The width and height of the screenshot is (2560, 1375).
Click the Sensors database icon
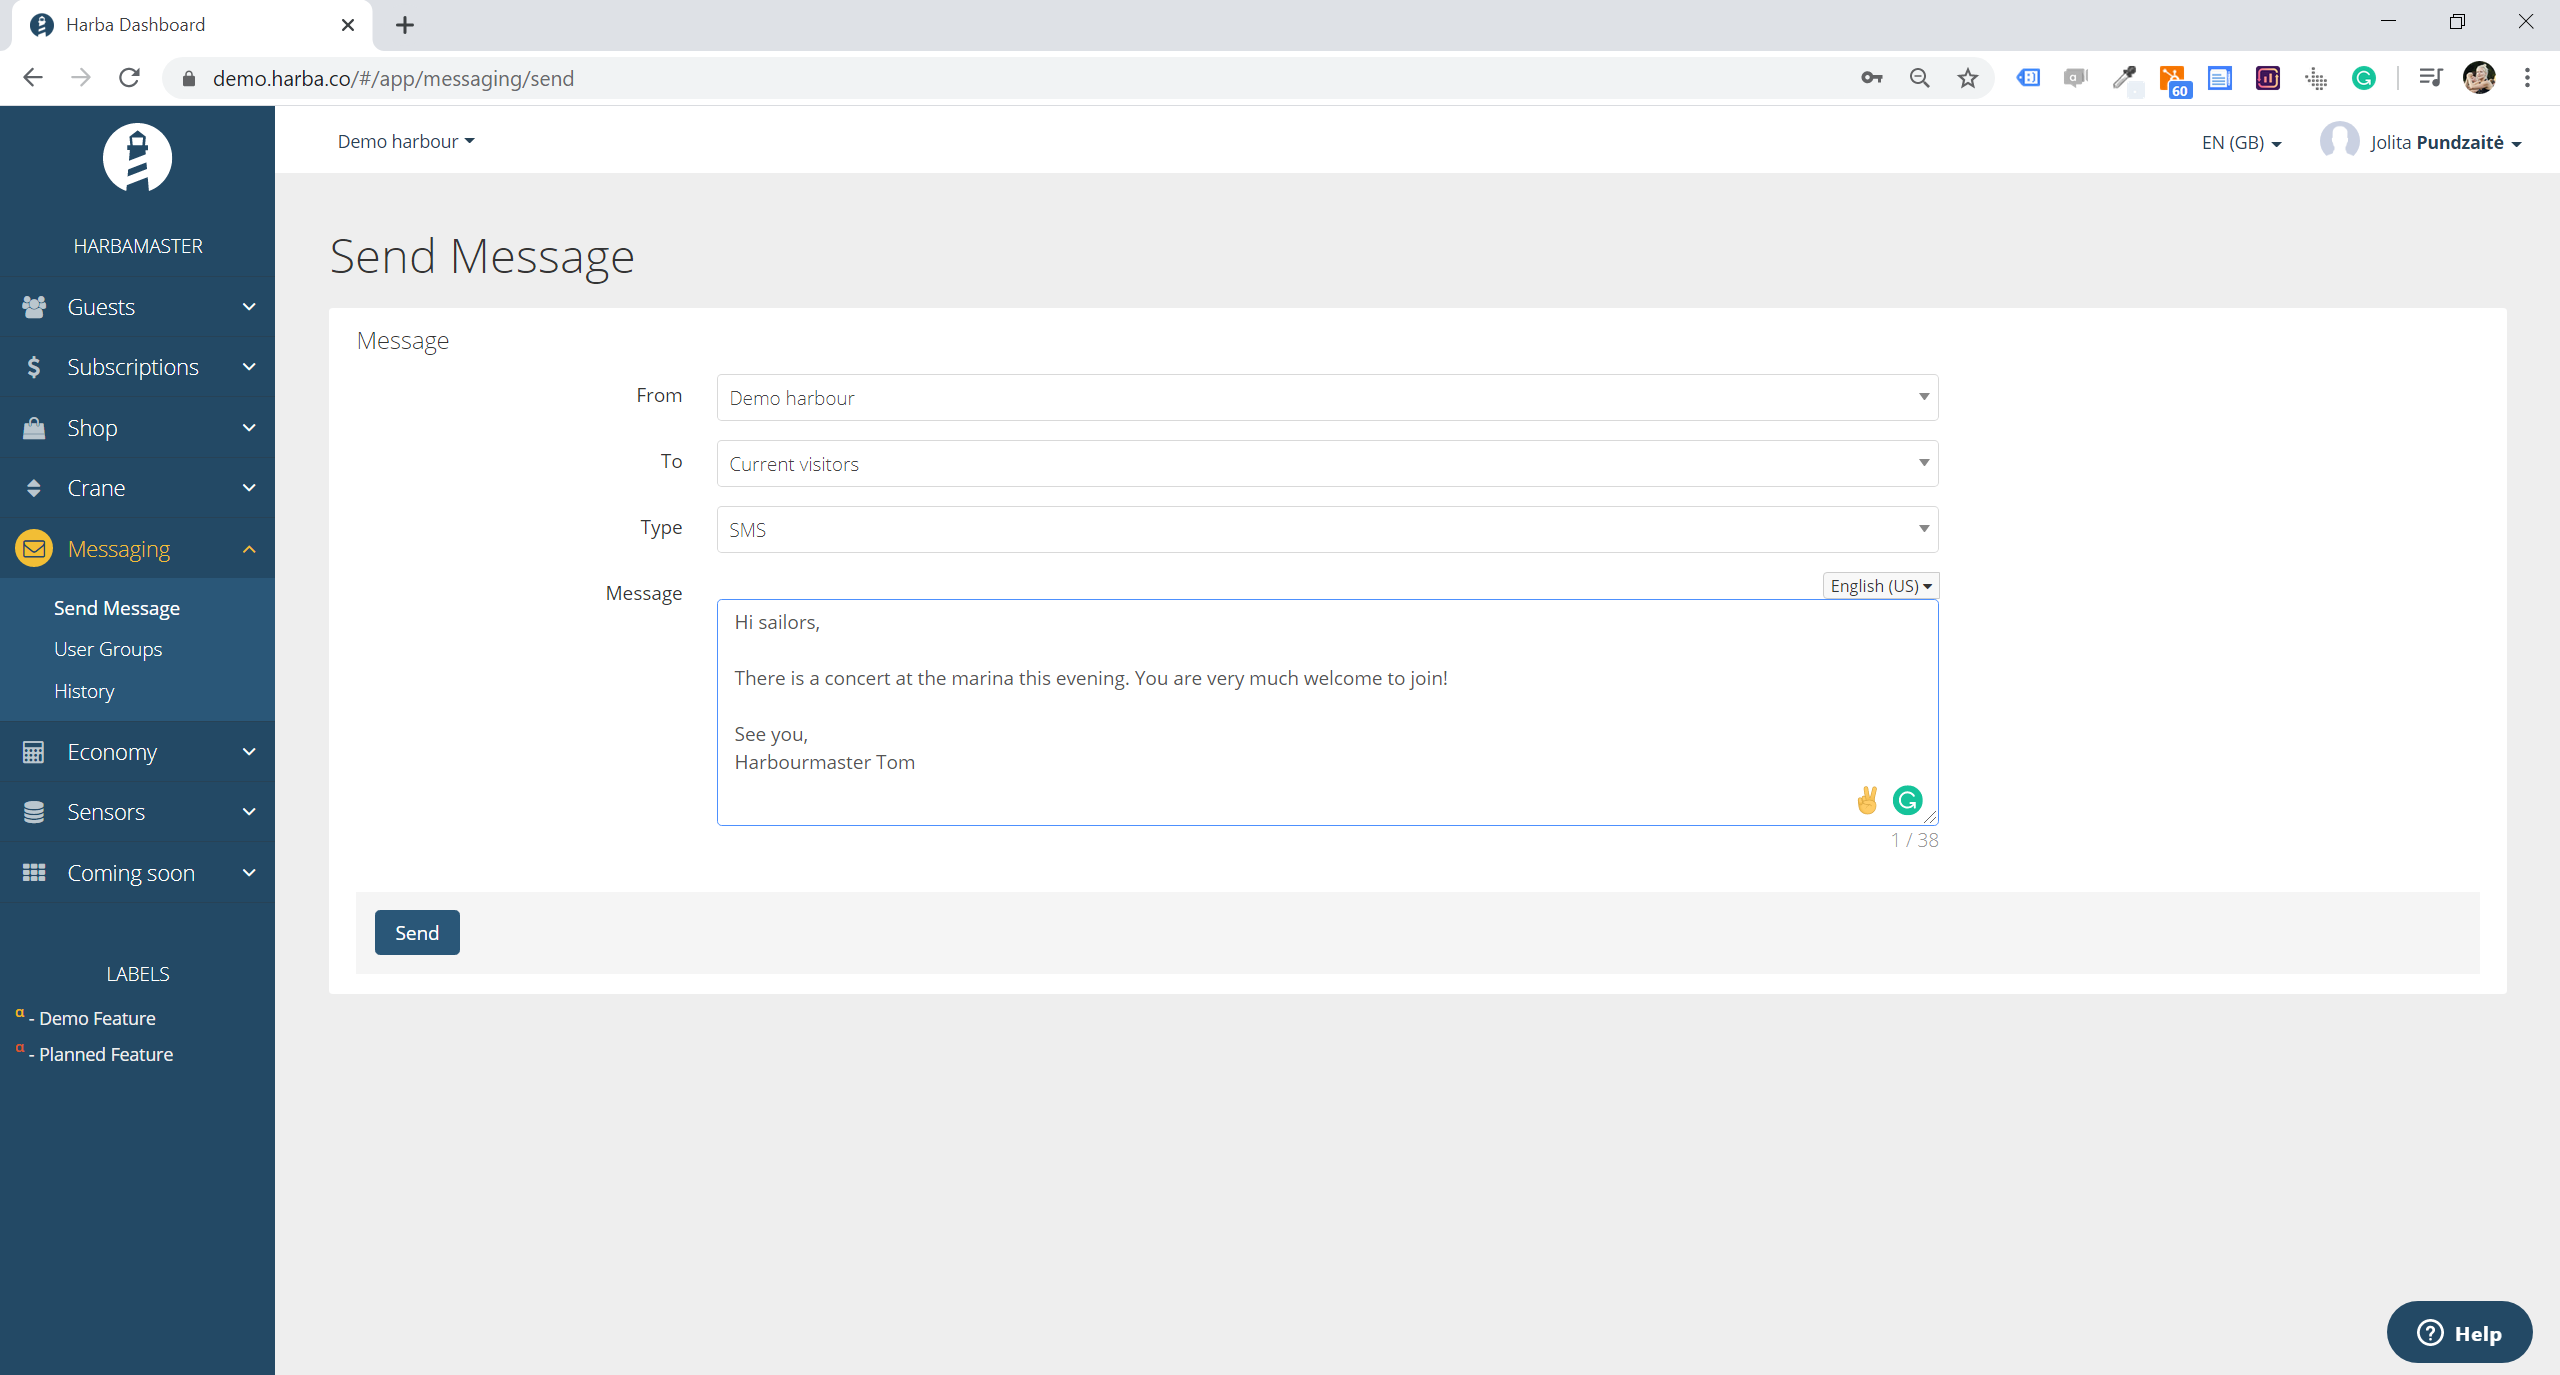34,812
